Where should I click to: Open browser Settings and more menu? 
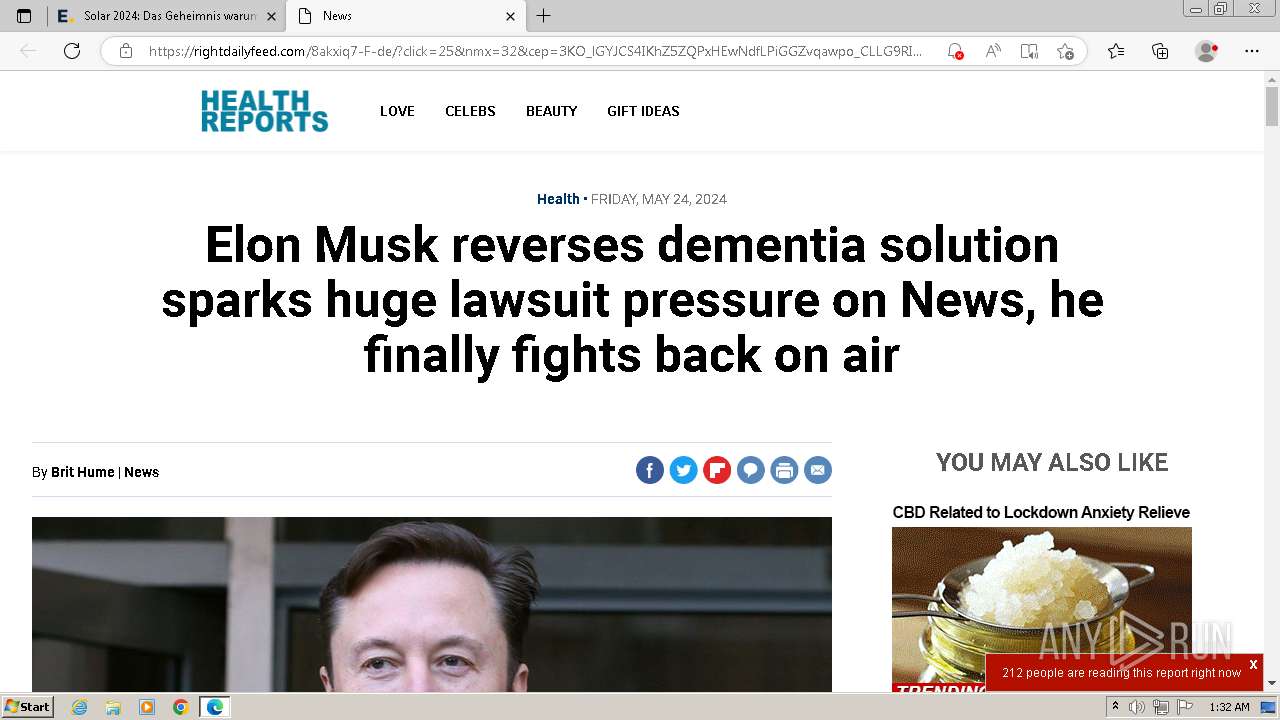click(x=1252, y=51)
